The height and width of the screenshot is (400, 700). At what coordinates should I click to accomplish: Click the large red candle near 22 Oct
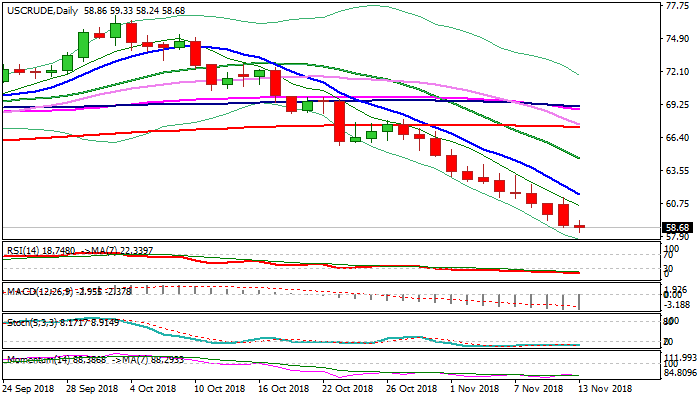click(339, 122)
